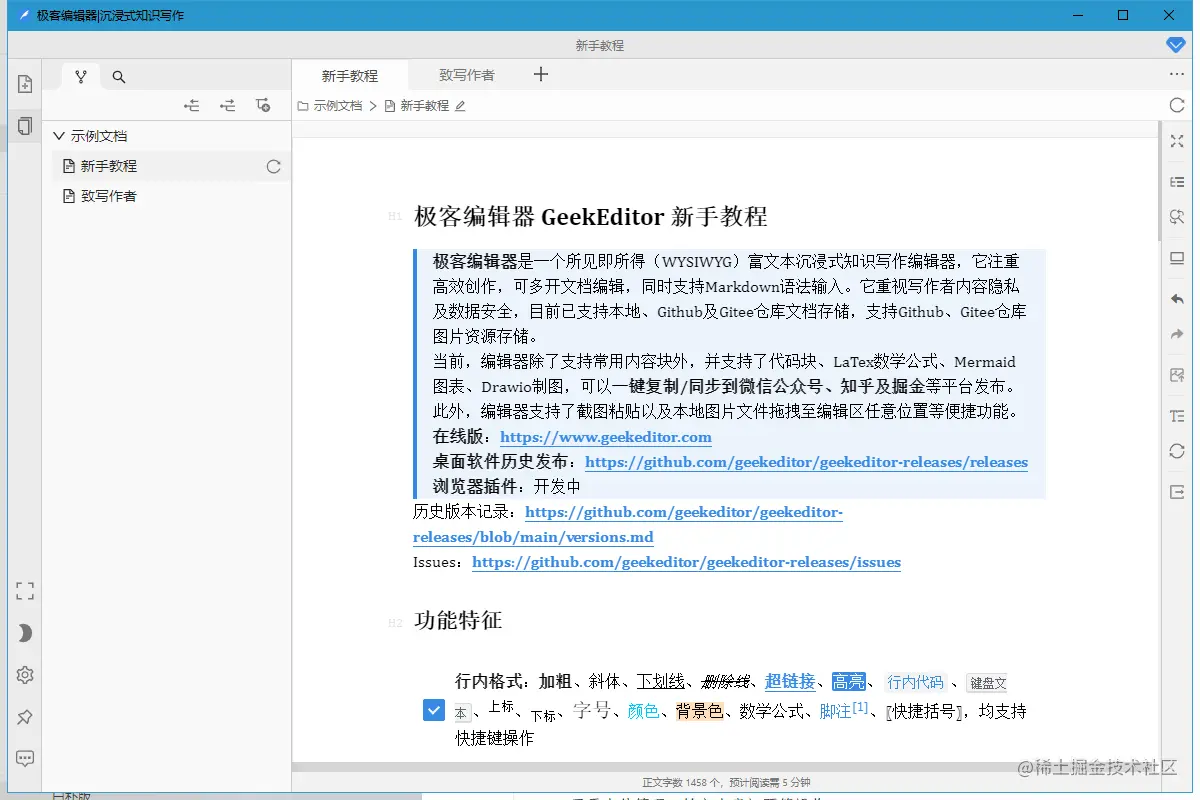Switch to the file tree tab icon
1200x800 pixels.
click(81, 76)
